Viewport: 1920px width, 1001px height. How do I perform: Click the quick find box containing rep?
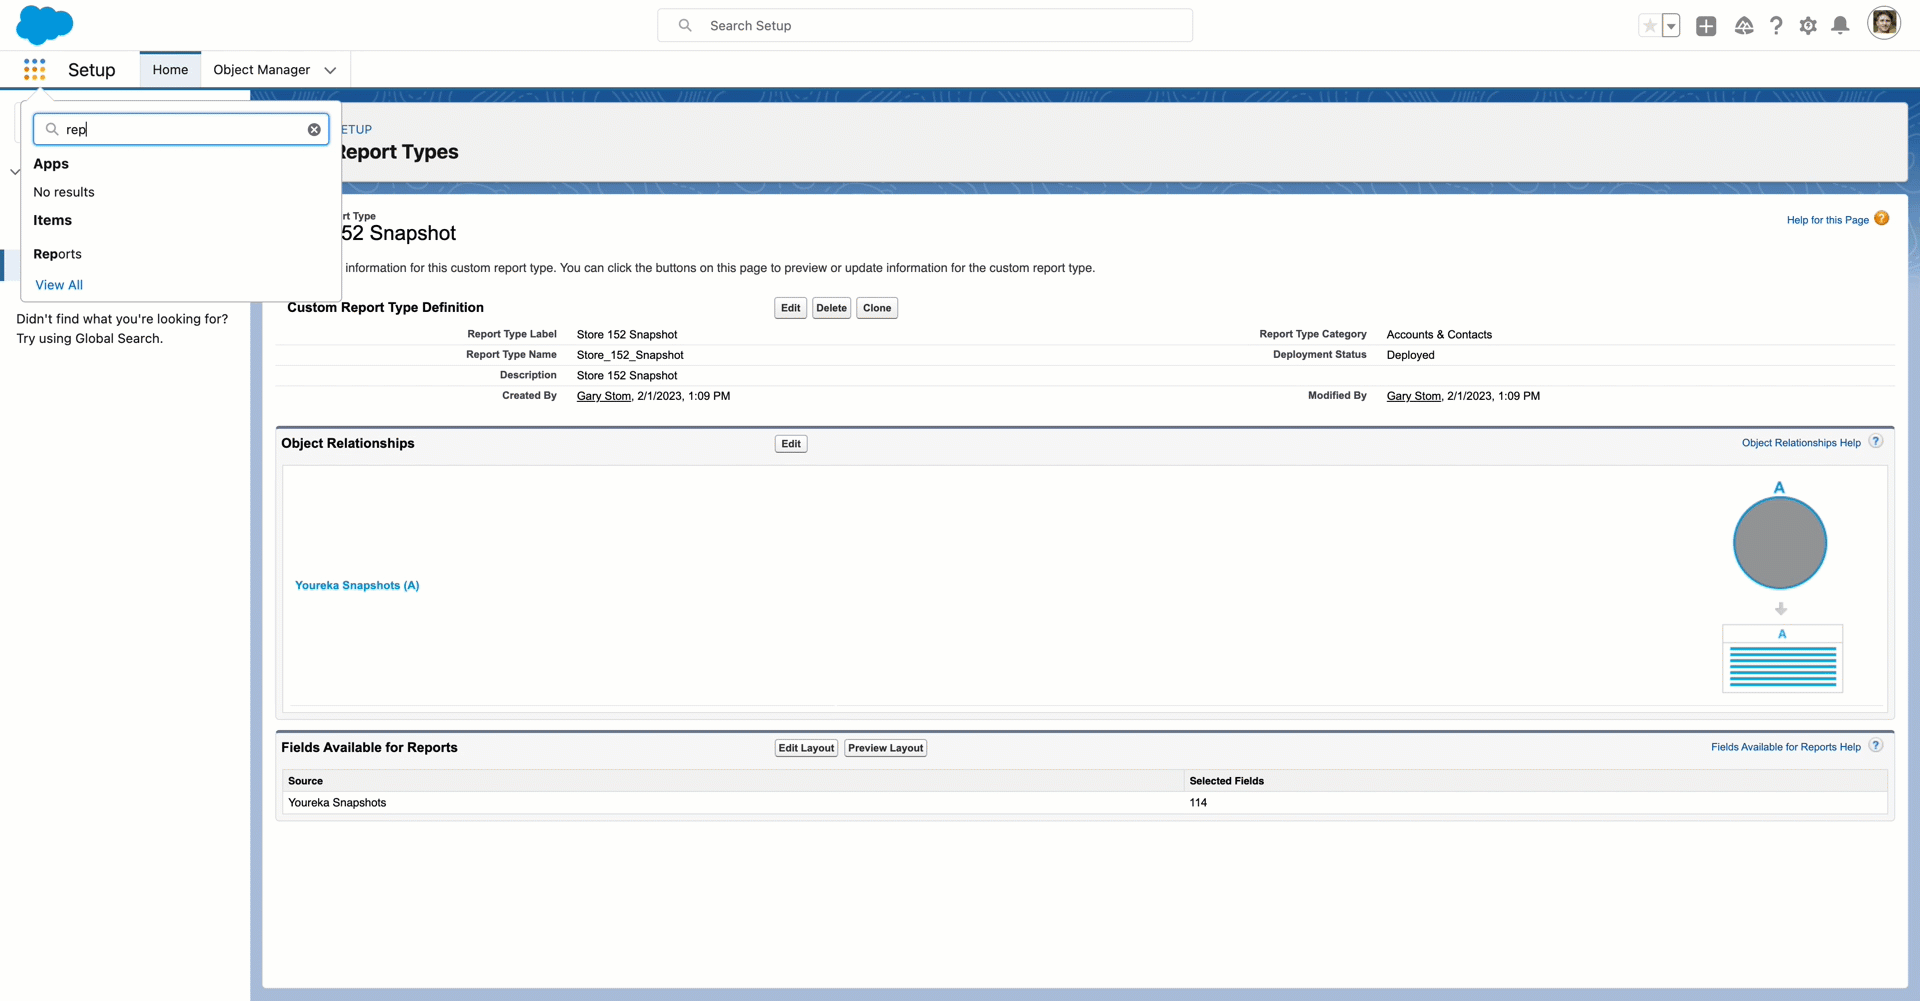point(181,129)
